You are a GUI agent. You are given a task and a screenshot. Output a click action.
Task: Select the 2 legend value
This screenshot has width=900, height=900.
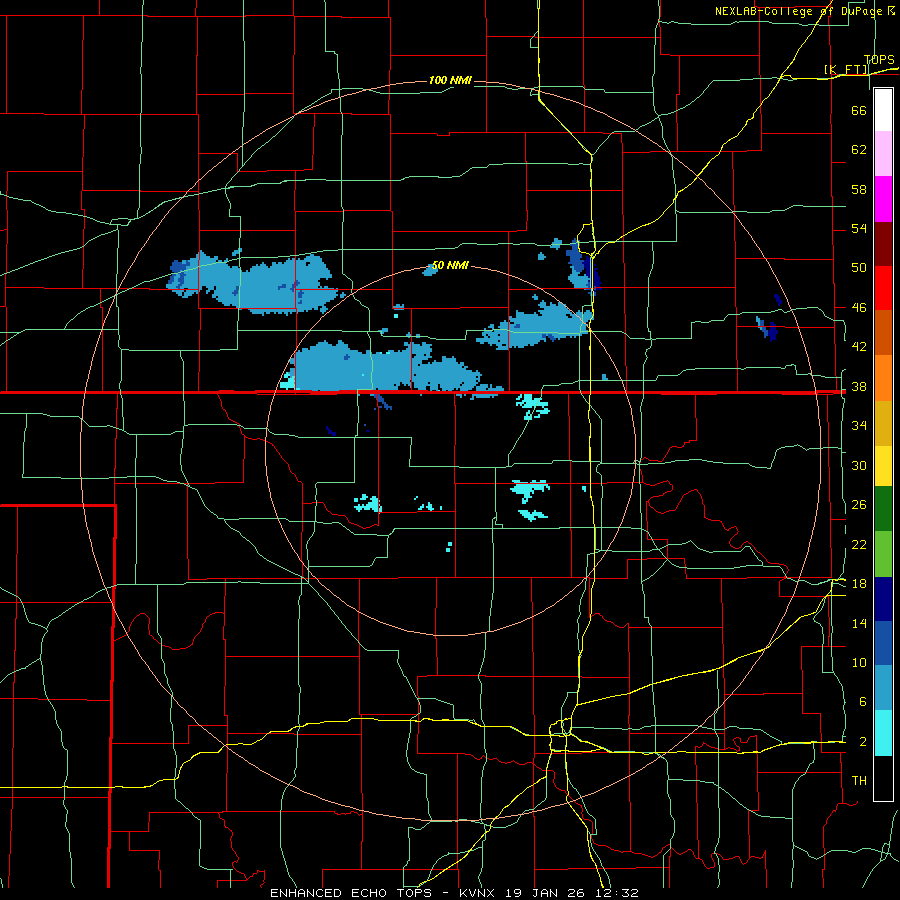pos(862,742)
